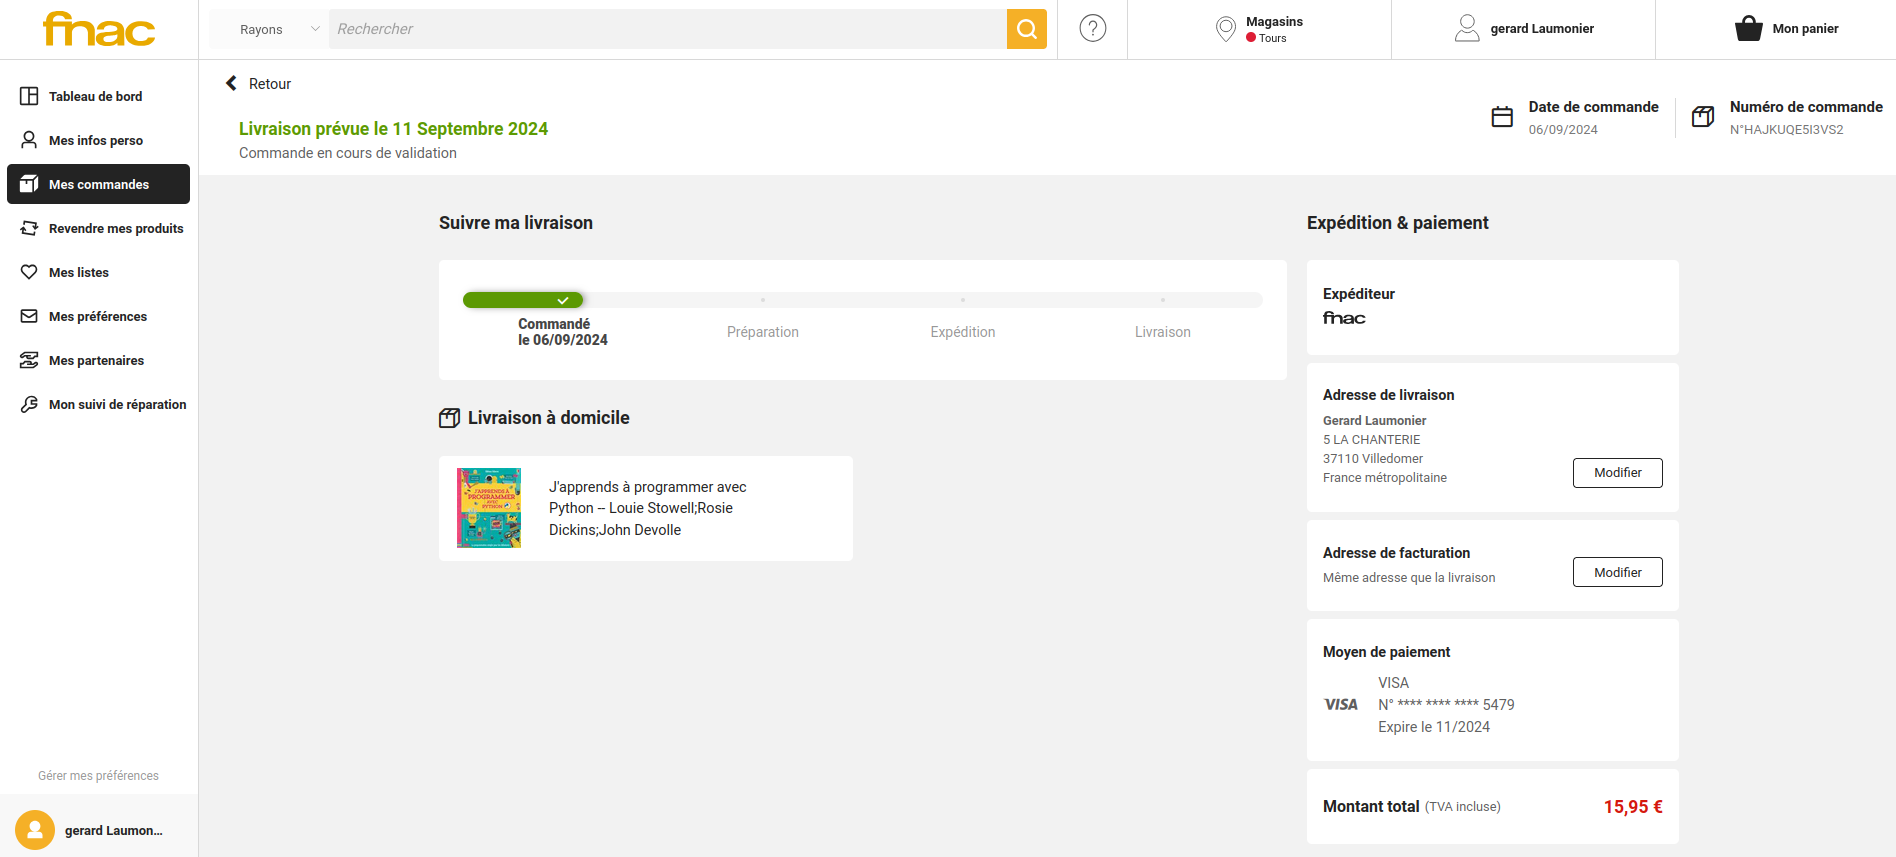Click the Magasins location pin icon
The height and width of the screenshot is (857, 1896).
coord(1225,29)
